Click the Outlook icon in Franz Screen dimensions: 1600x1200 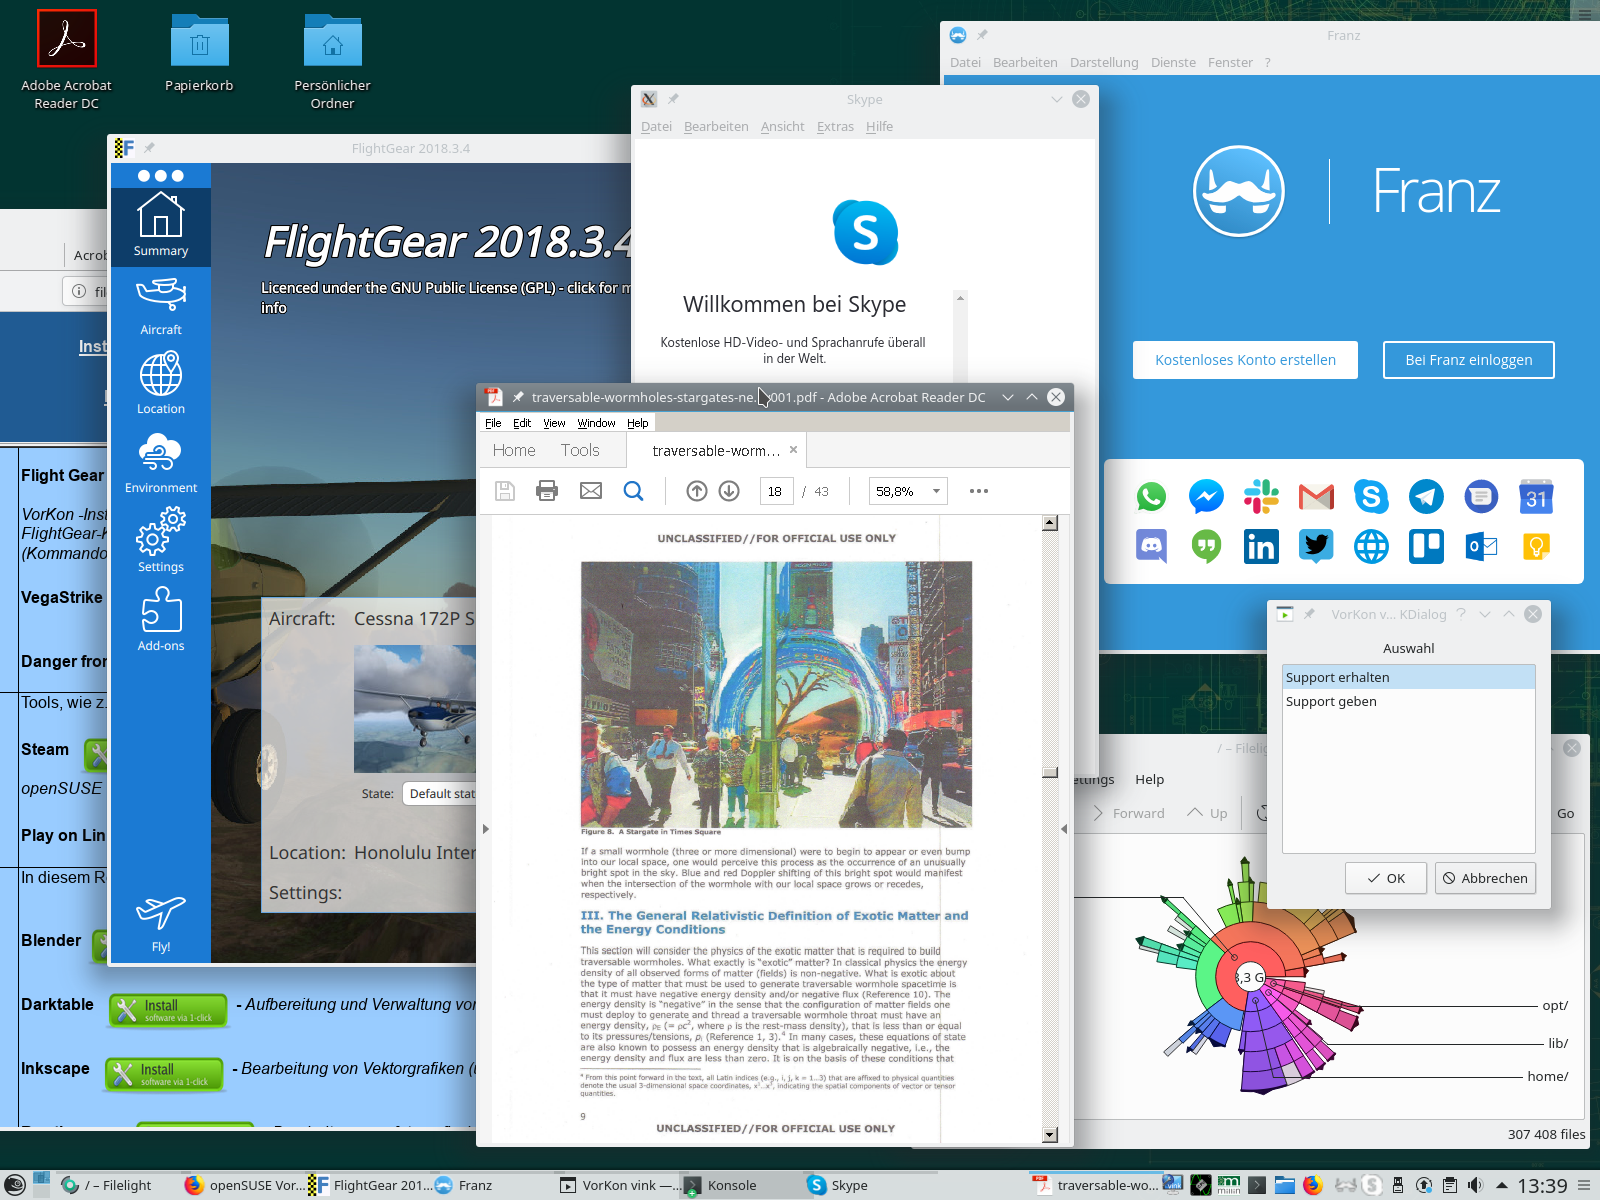[1481, 546]
